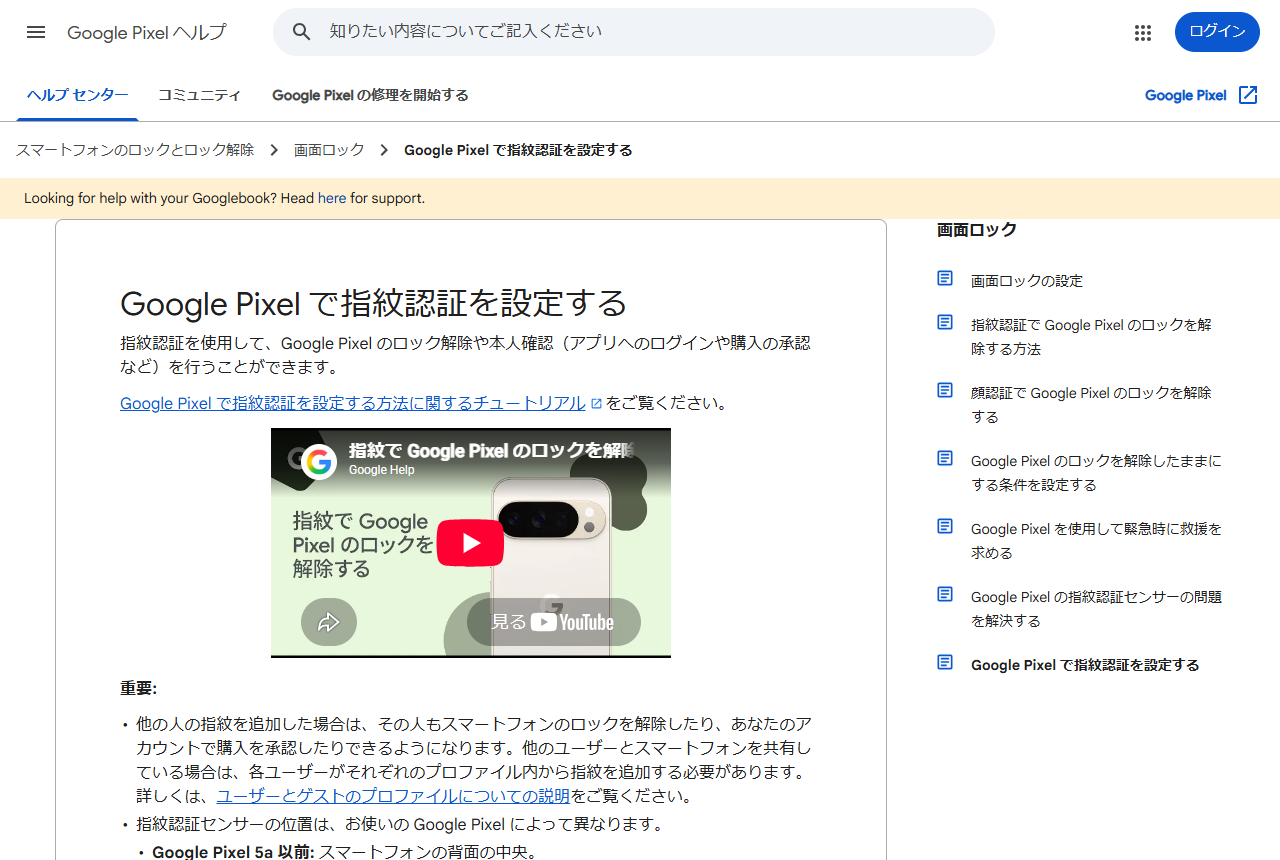Image resolution: width=1280 pixels, height=860 pixels.
Task: Click the Google Help channel logo in the video
Action: point(319,461)
